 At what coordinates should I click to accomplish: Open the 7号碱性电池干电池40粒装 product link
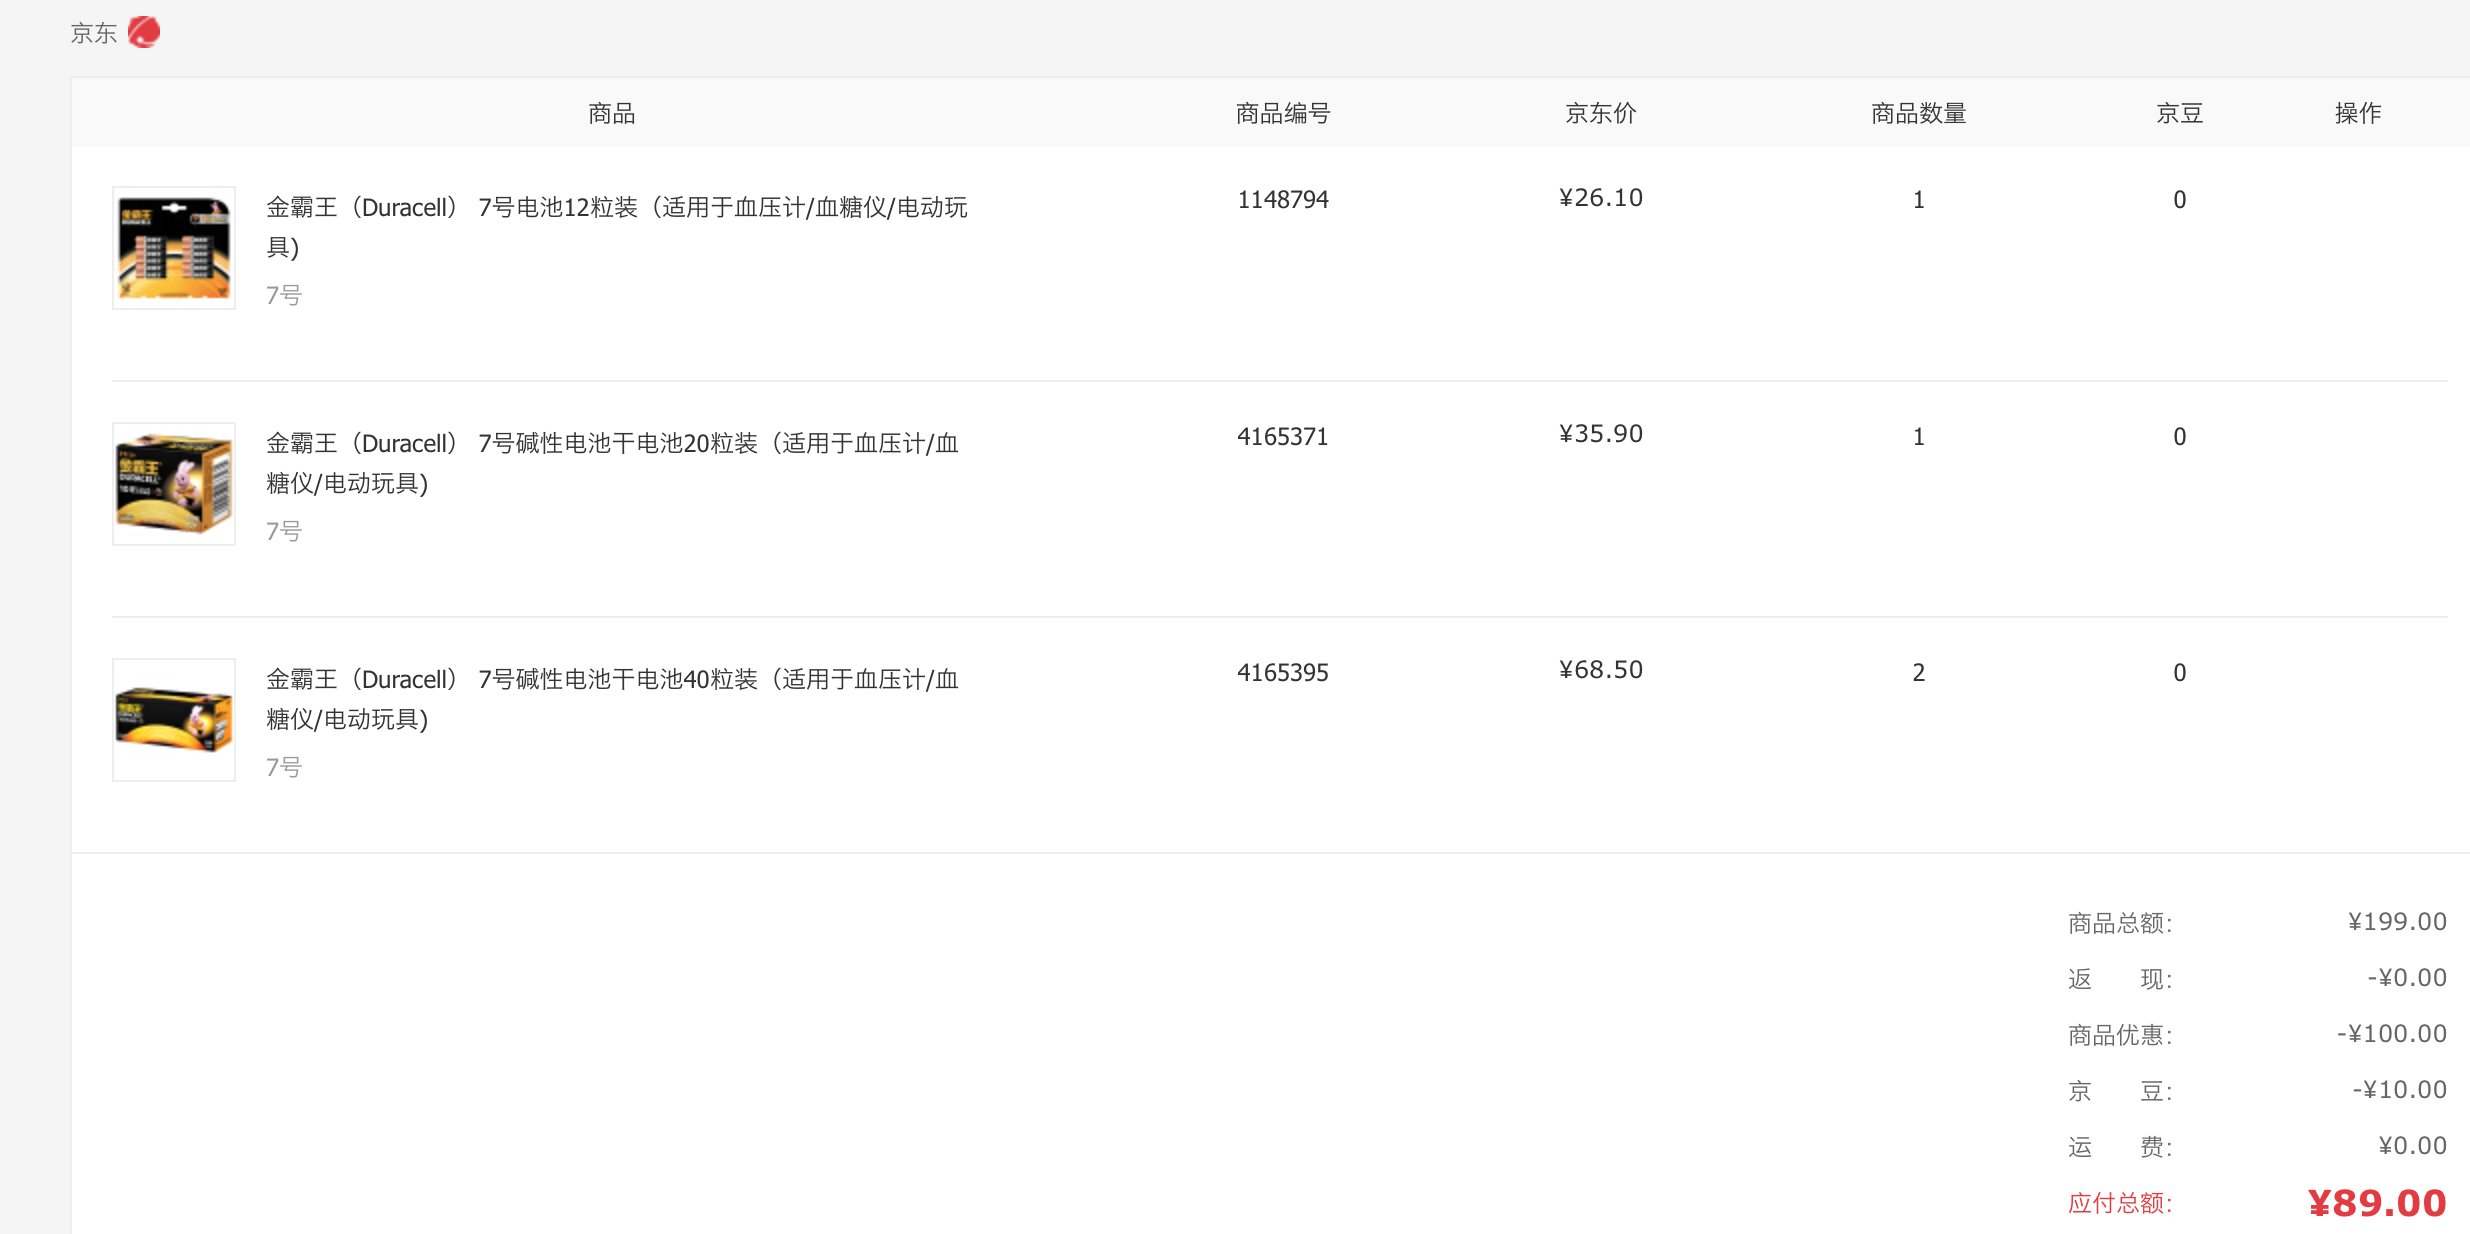tap(612, 680)
